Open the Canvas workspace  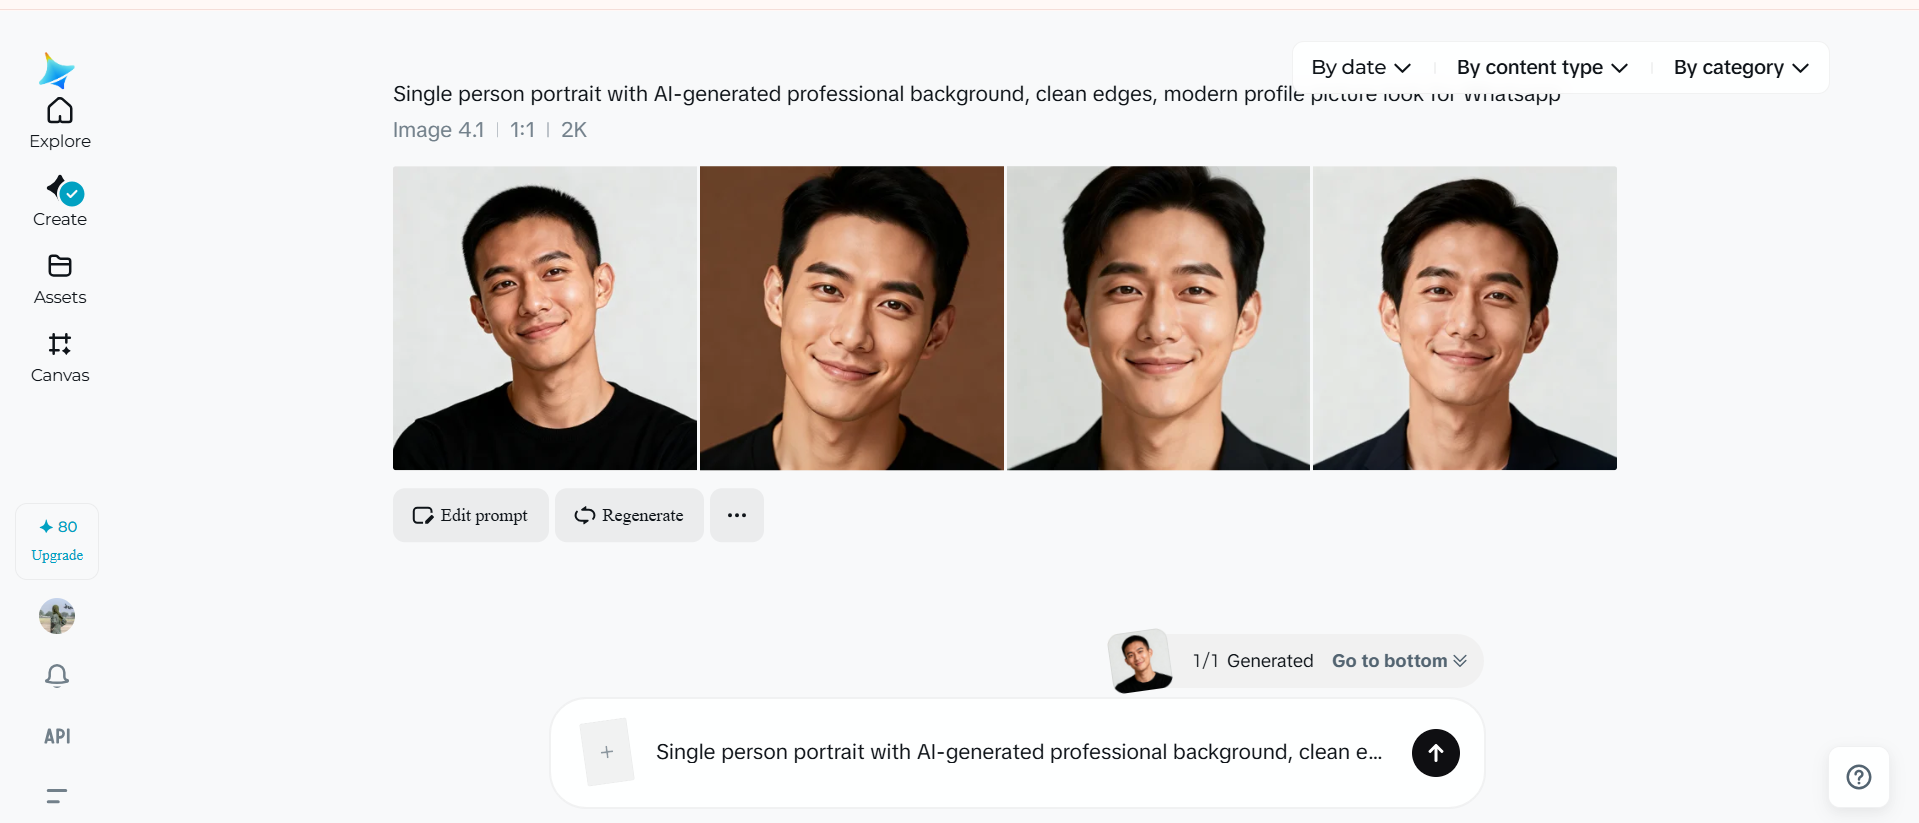click(60, 345)
